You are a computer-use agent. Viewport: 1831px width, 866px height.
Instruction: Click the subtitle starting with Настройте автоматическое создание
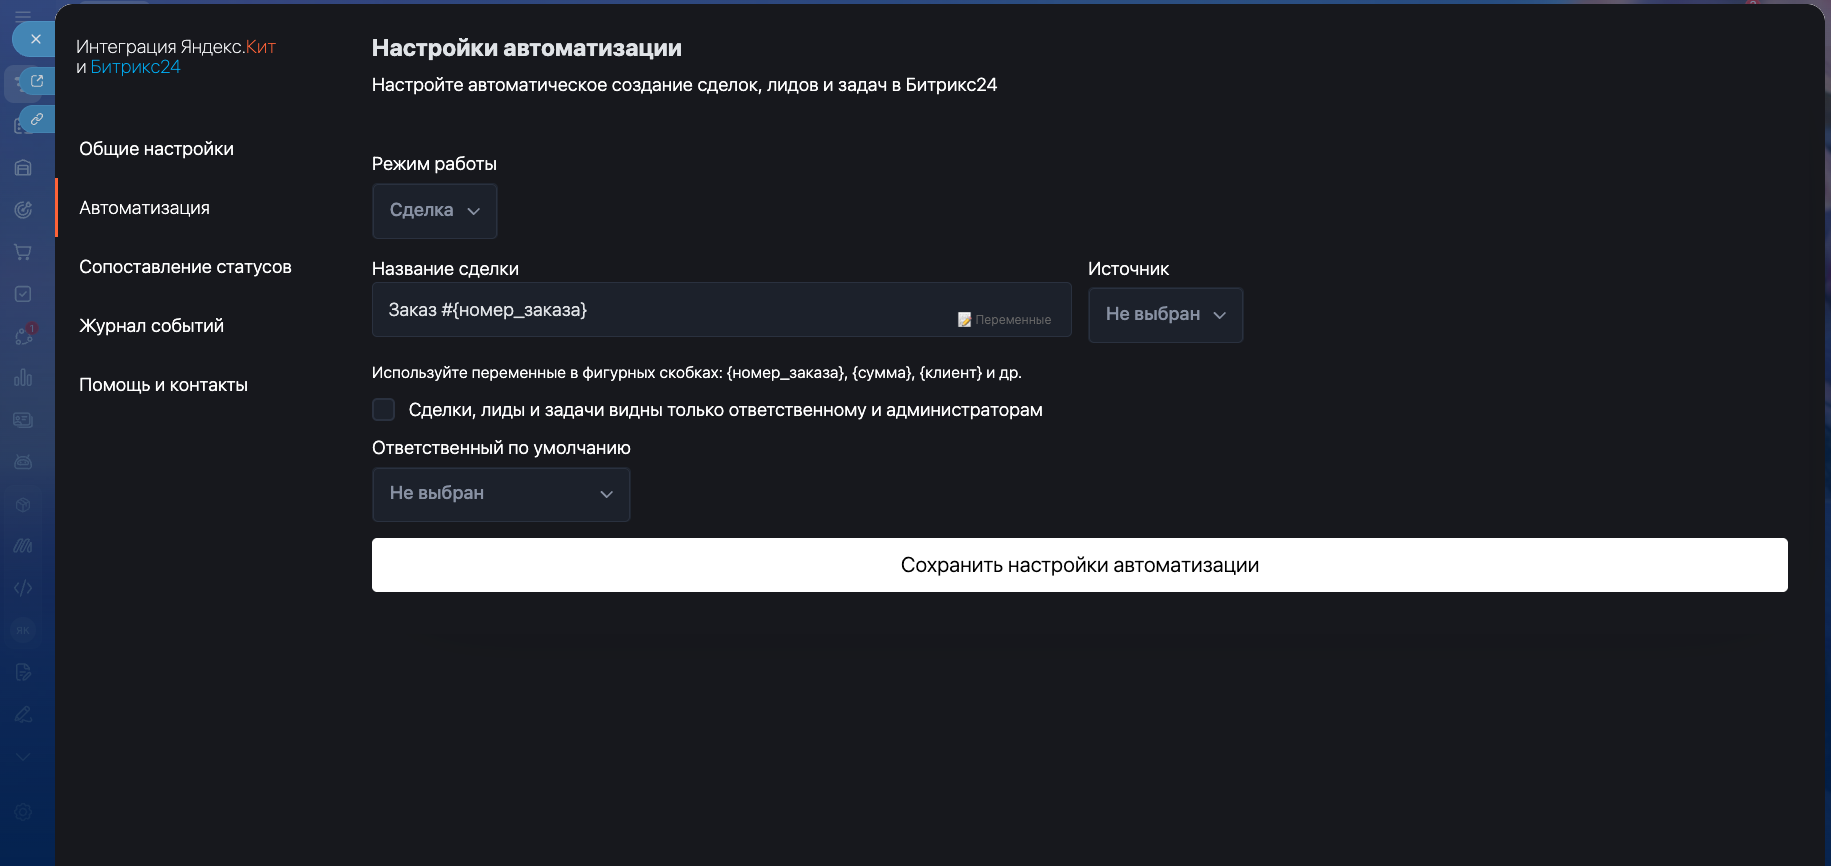click(685, 85)
